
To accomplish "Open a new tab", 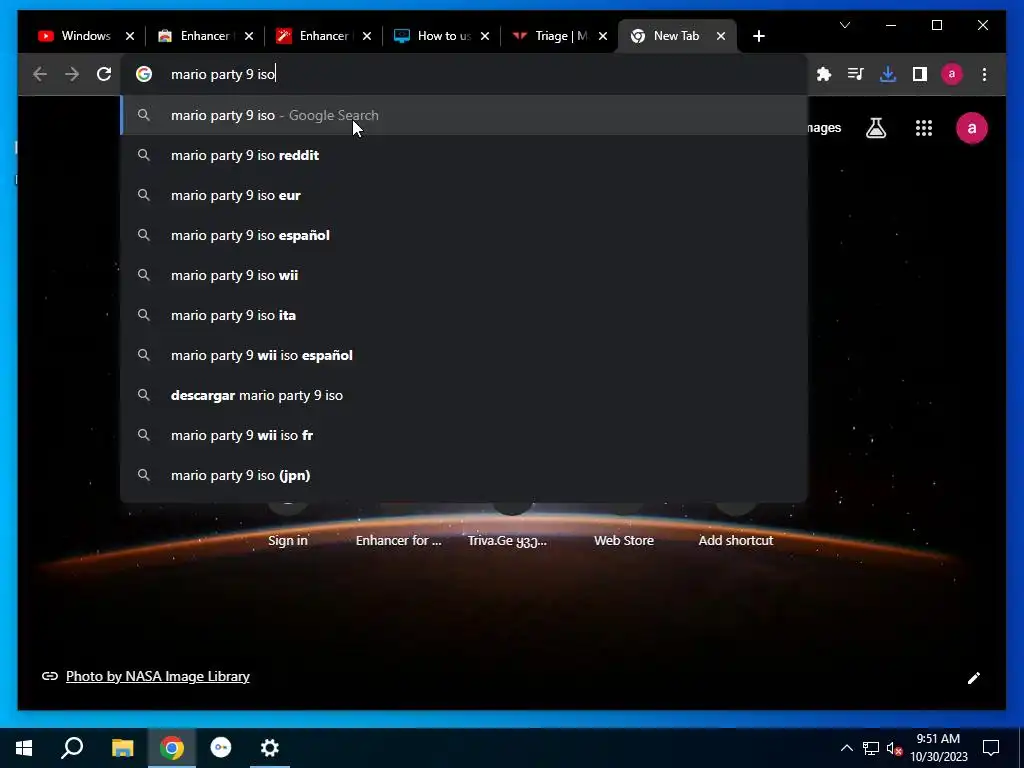I will click(758, 37).
